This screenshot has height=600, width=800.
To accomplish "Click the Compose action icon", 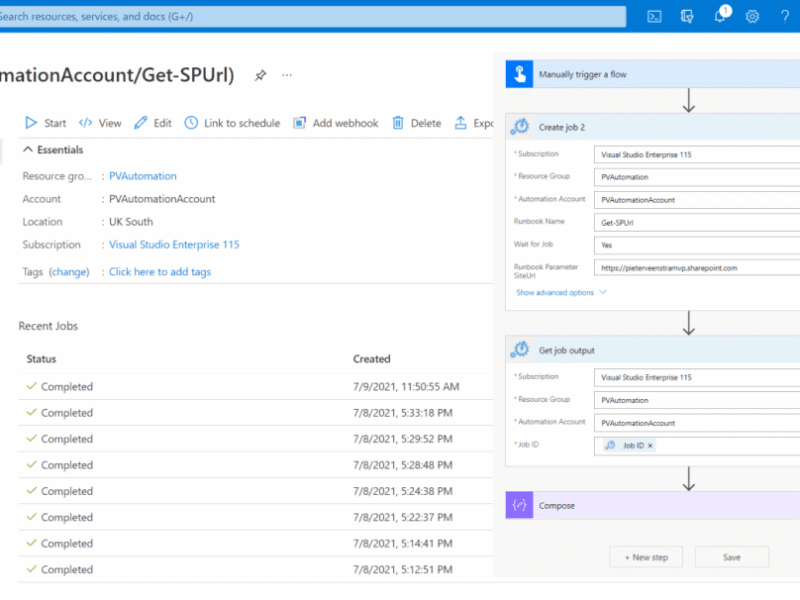I will (x=519, y=505).
